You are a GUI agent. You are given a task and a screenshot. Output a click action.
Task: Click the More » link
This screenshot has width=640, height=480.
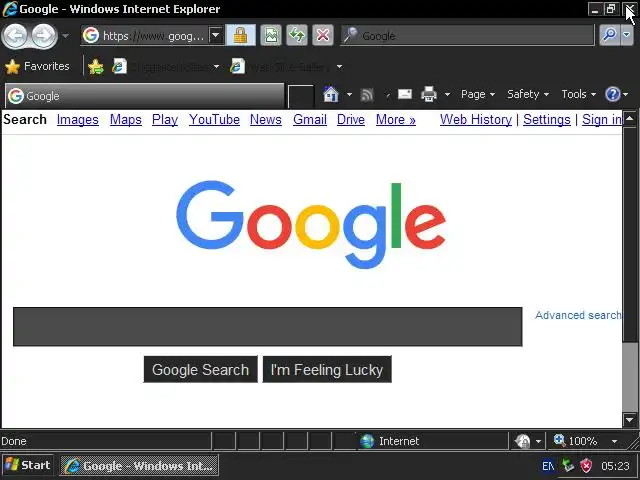point(396,120)
